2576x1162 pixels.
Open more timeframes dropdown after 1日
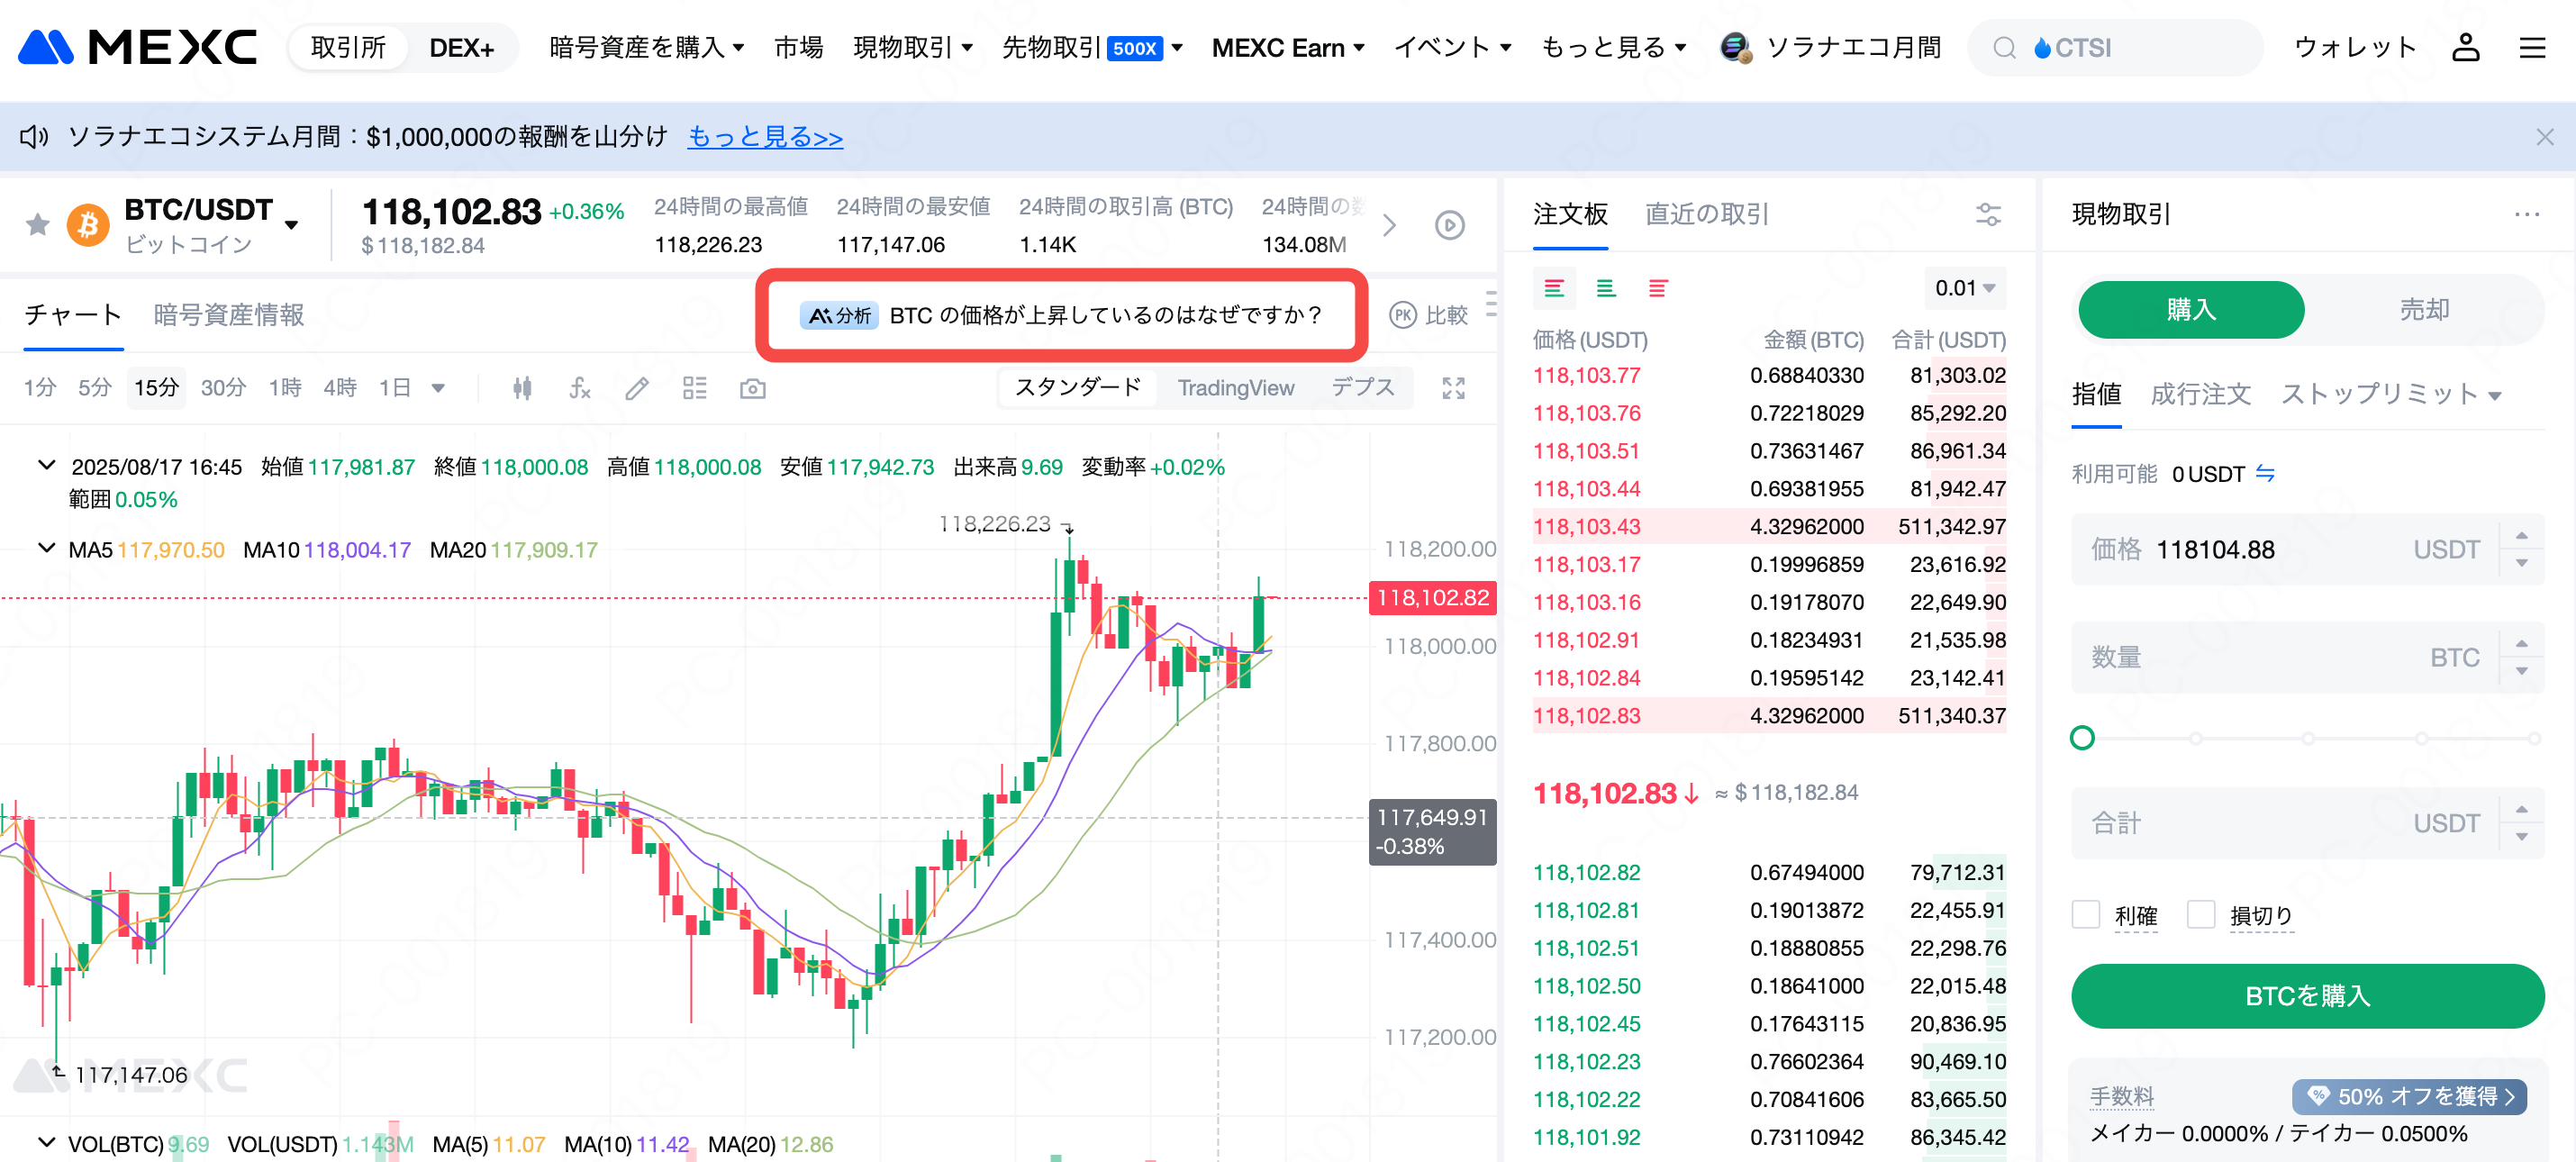pos(437,388)
